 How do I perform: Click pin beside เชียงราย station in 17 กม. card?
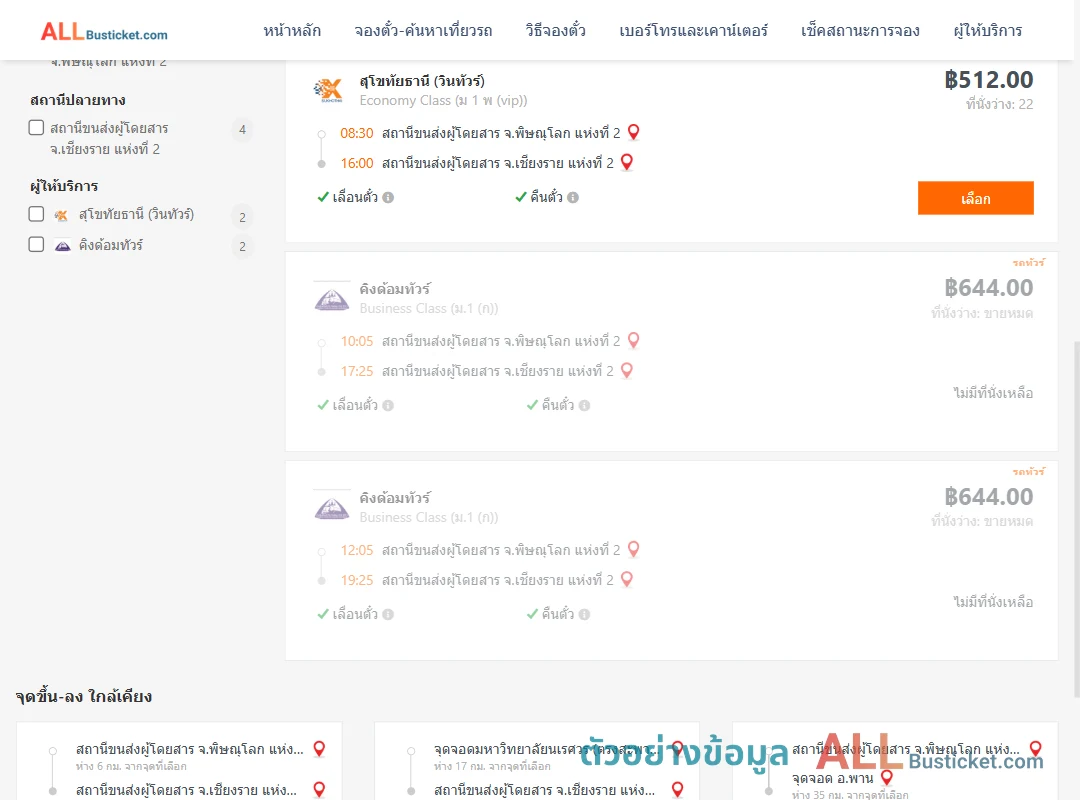(x=678, y=789)
